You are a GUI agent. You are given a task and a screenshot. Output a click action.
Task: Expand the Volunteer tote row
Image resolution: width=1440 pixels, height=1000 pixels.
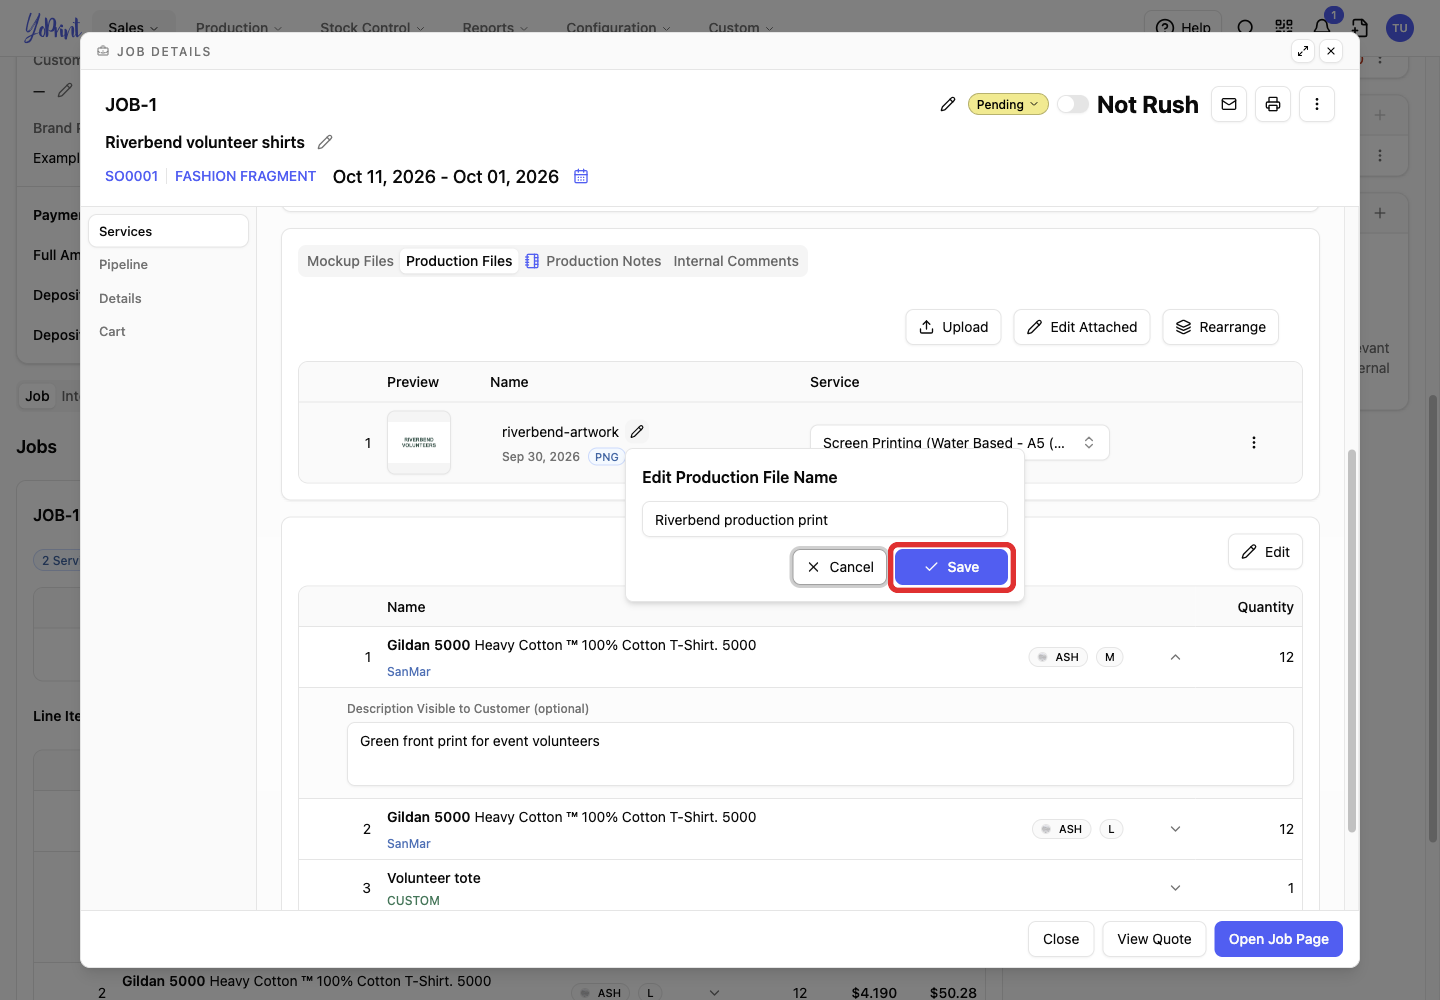(x=1176, y=888)
